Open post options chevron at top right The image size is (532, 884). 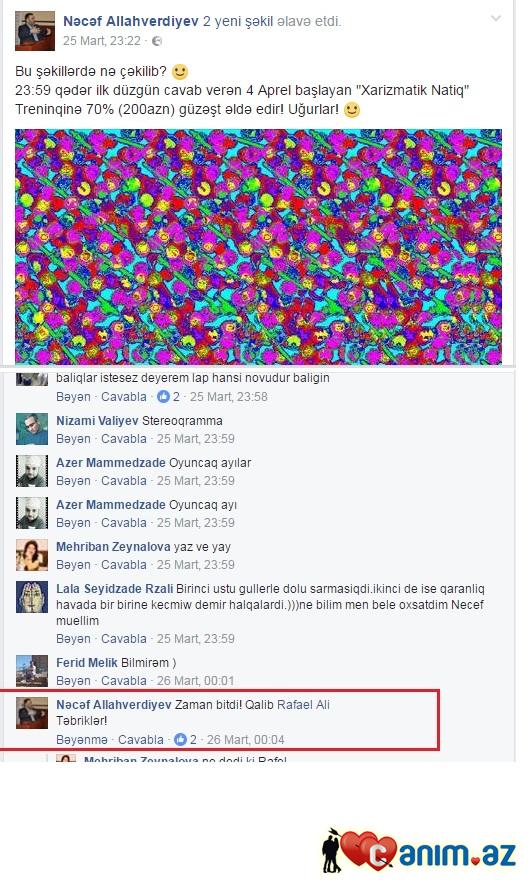pyautogui.click(x=495, y=19)
